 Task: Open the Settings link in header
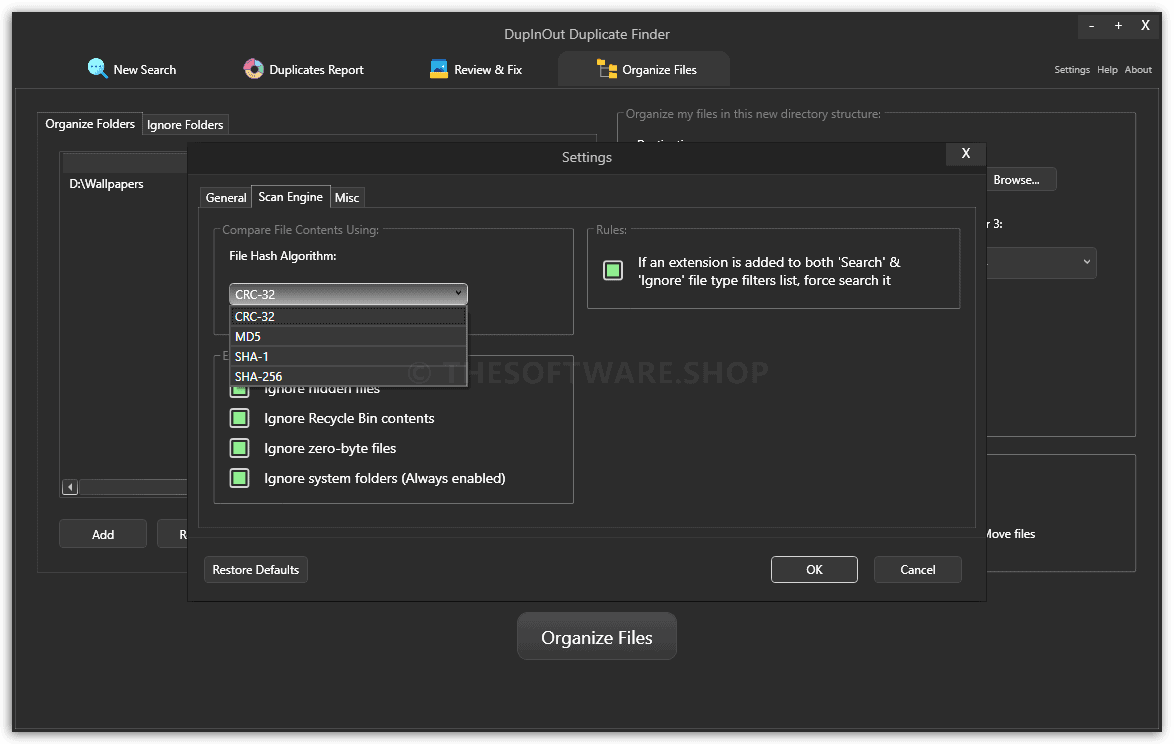1071,70
